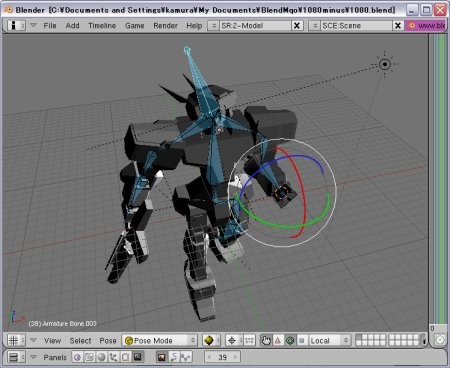The height and width of the screenshot is (368, 450).
Task: Open the www.blender link
Action: click(425, 26)
